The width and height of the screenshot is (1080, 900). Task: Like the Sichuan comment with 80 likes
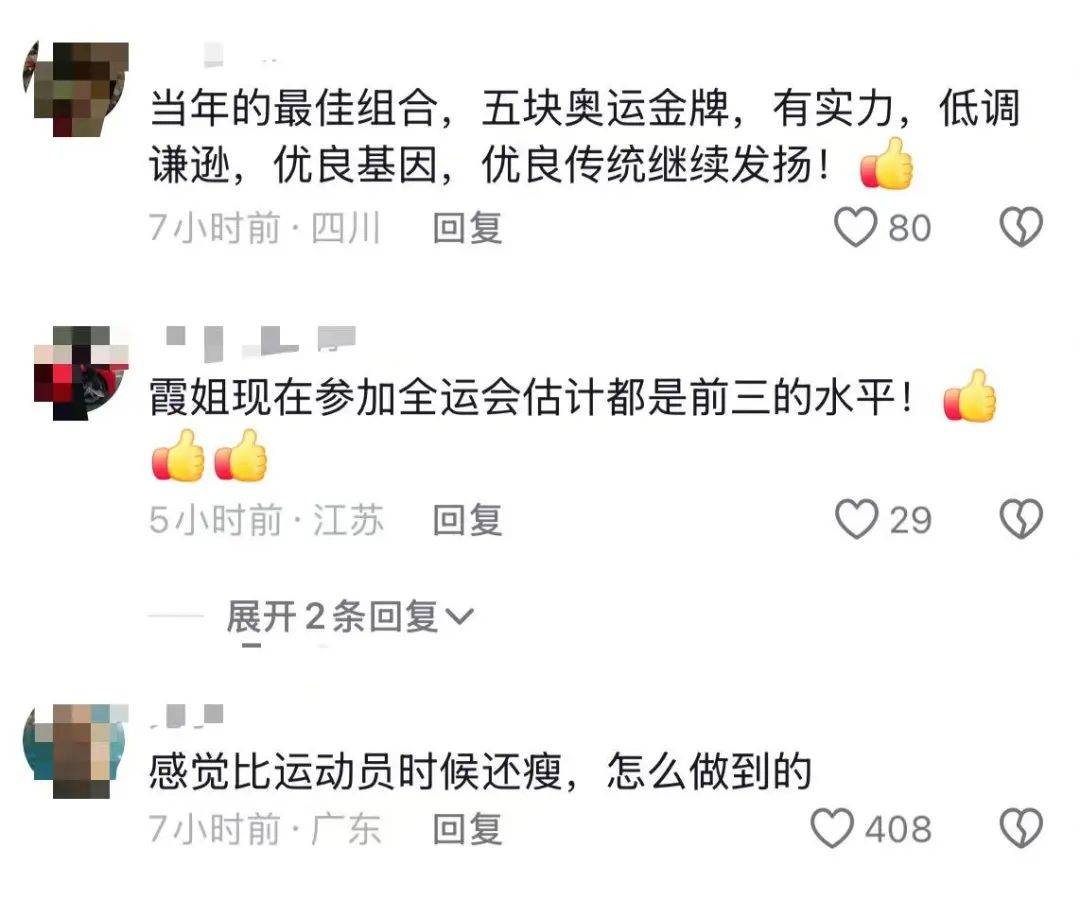(855, 227)
